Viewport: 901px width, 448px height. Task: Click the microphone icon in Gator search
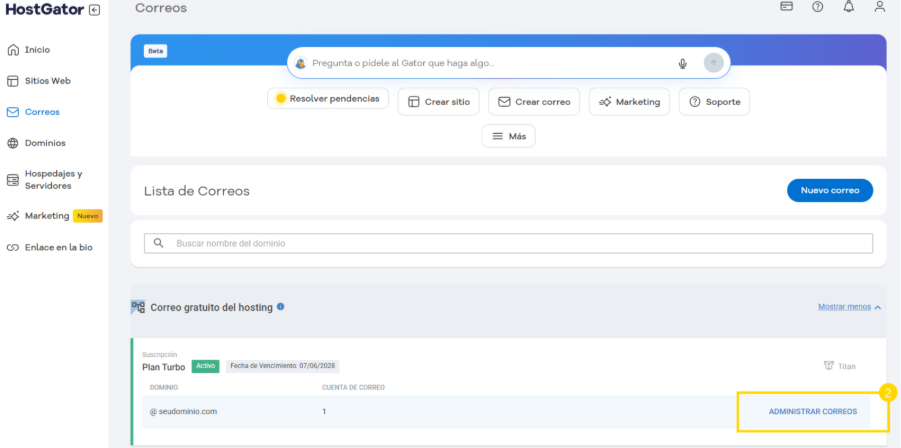pos(683,63)
